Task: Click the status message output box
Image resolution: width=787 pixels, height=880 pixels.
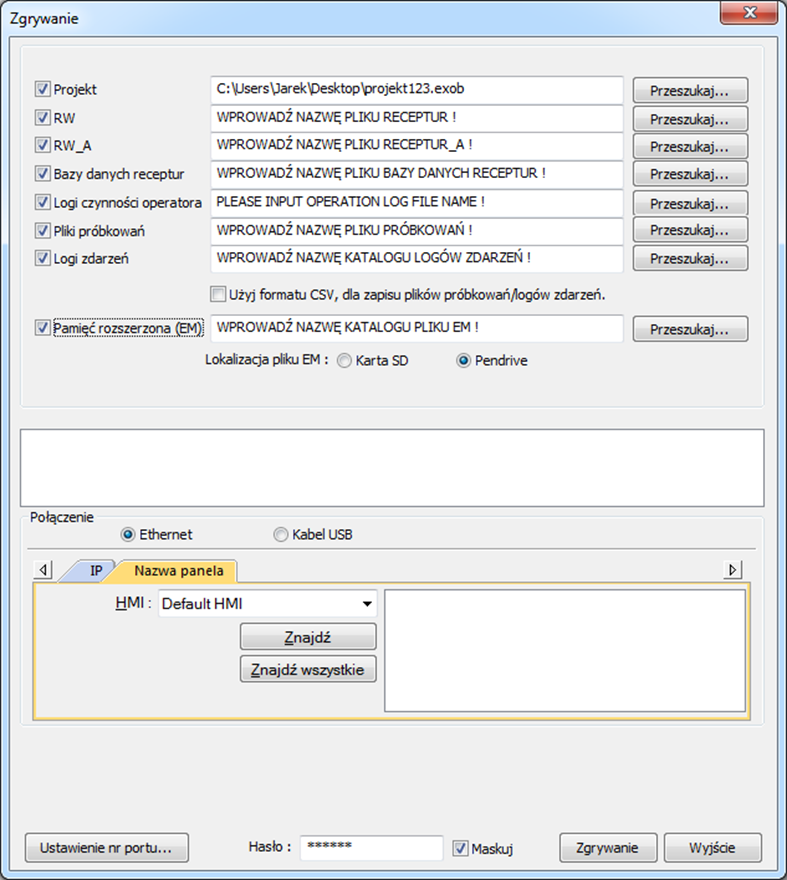Action: point(392,468)
